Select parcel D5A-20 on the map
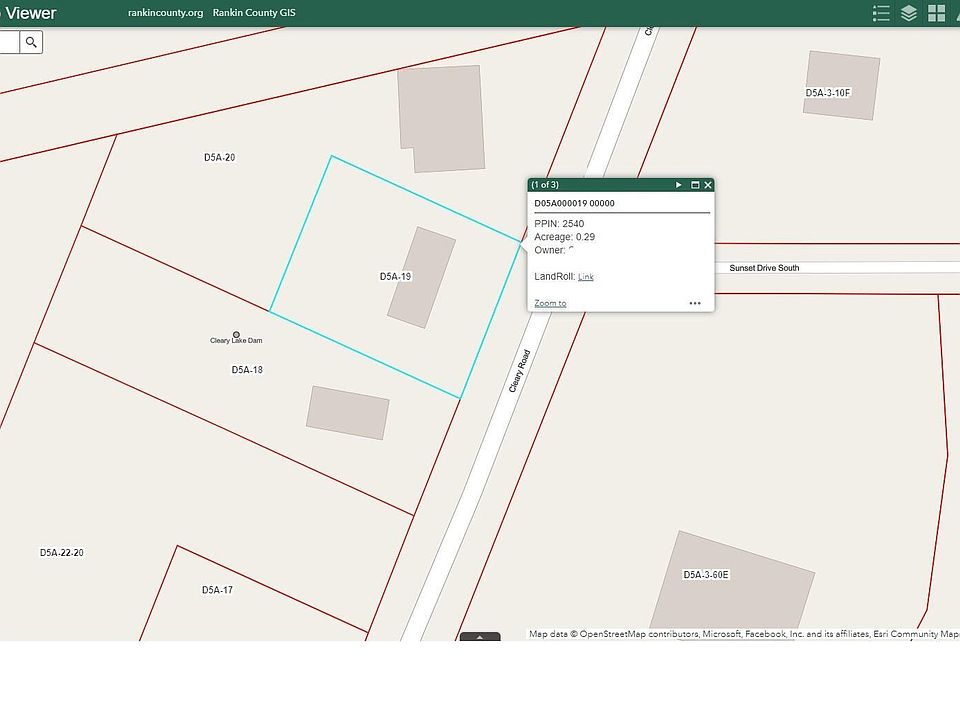The image size is (960, 720). [219, 157]
